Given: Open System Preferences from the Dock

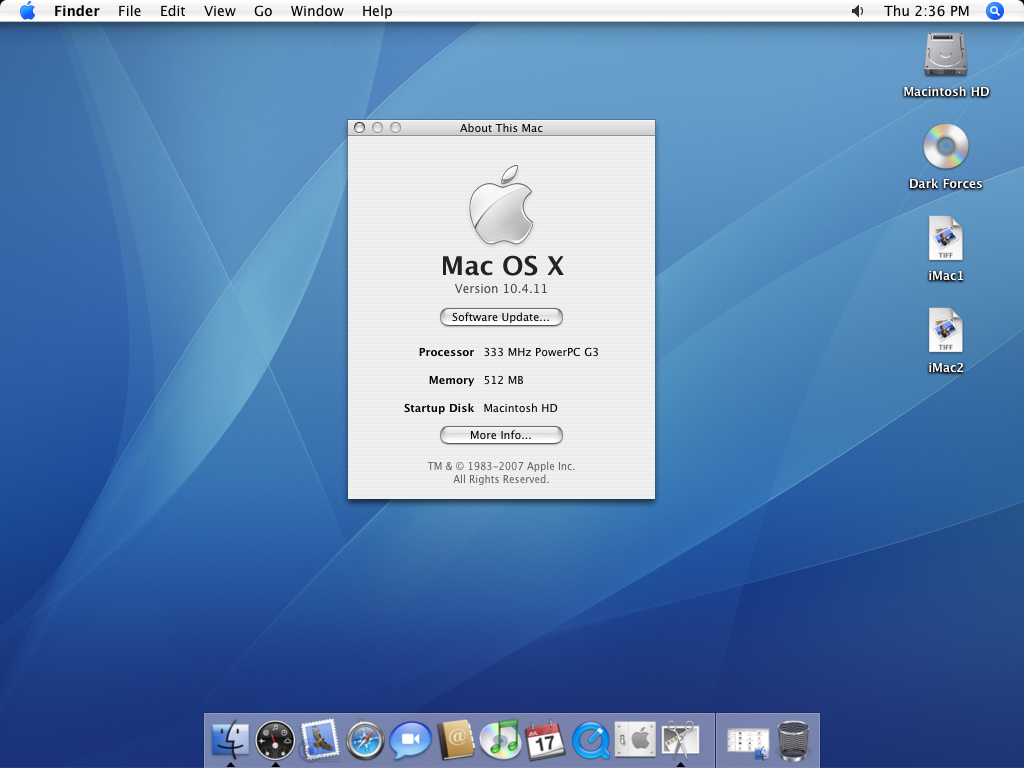Looking at the screenshot, I should pyautogui.click(x=635, y=741).
